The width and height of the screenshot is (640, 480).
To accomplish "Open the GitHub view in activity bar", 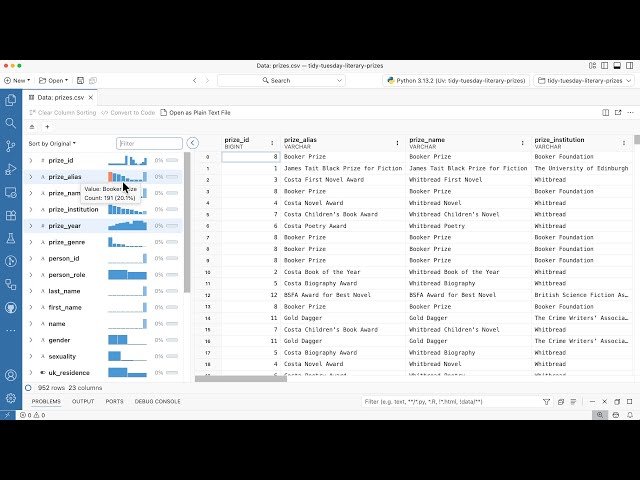I will [x=11, y=307].
